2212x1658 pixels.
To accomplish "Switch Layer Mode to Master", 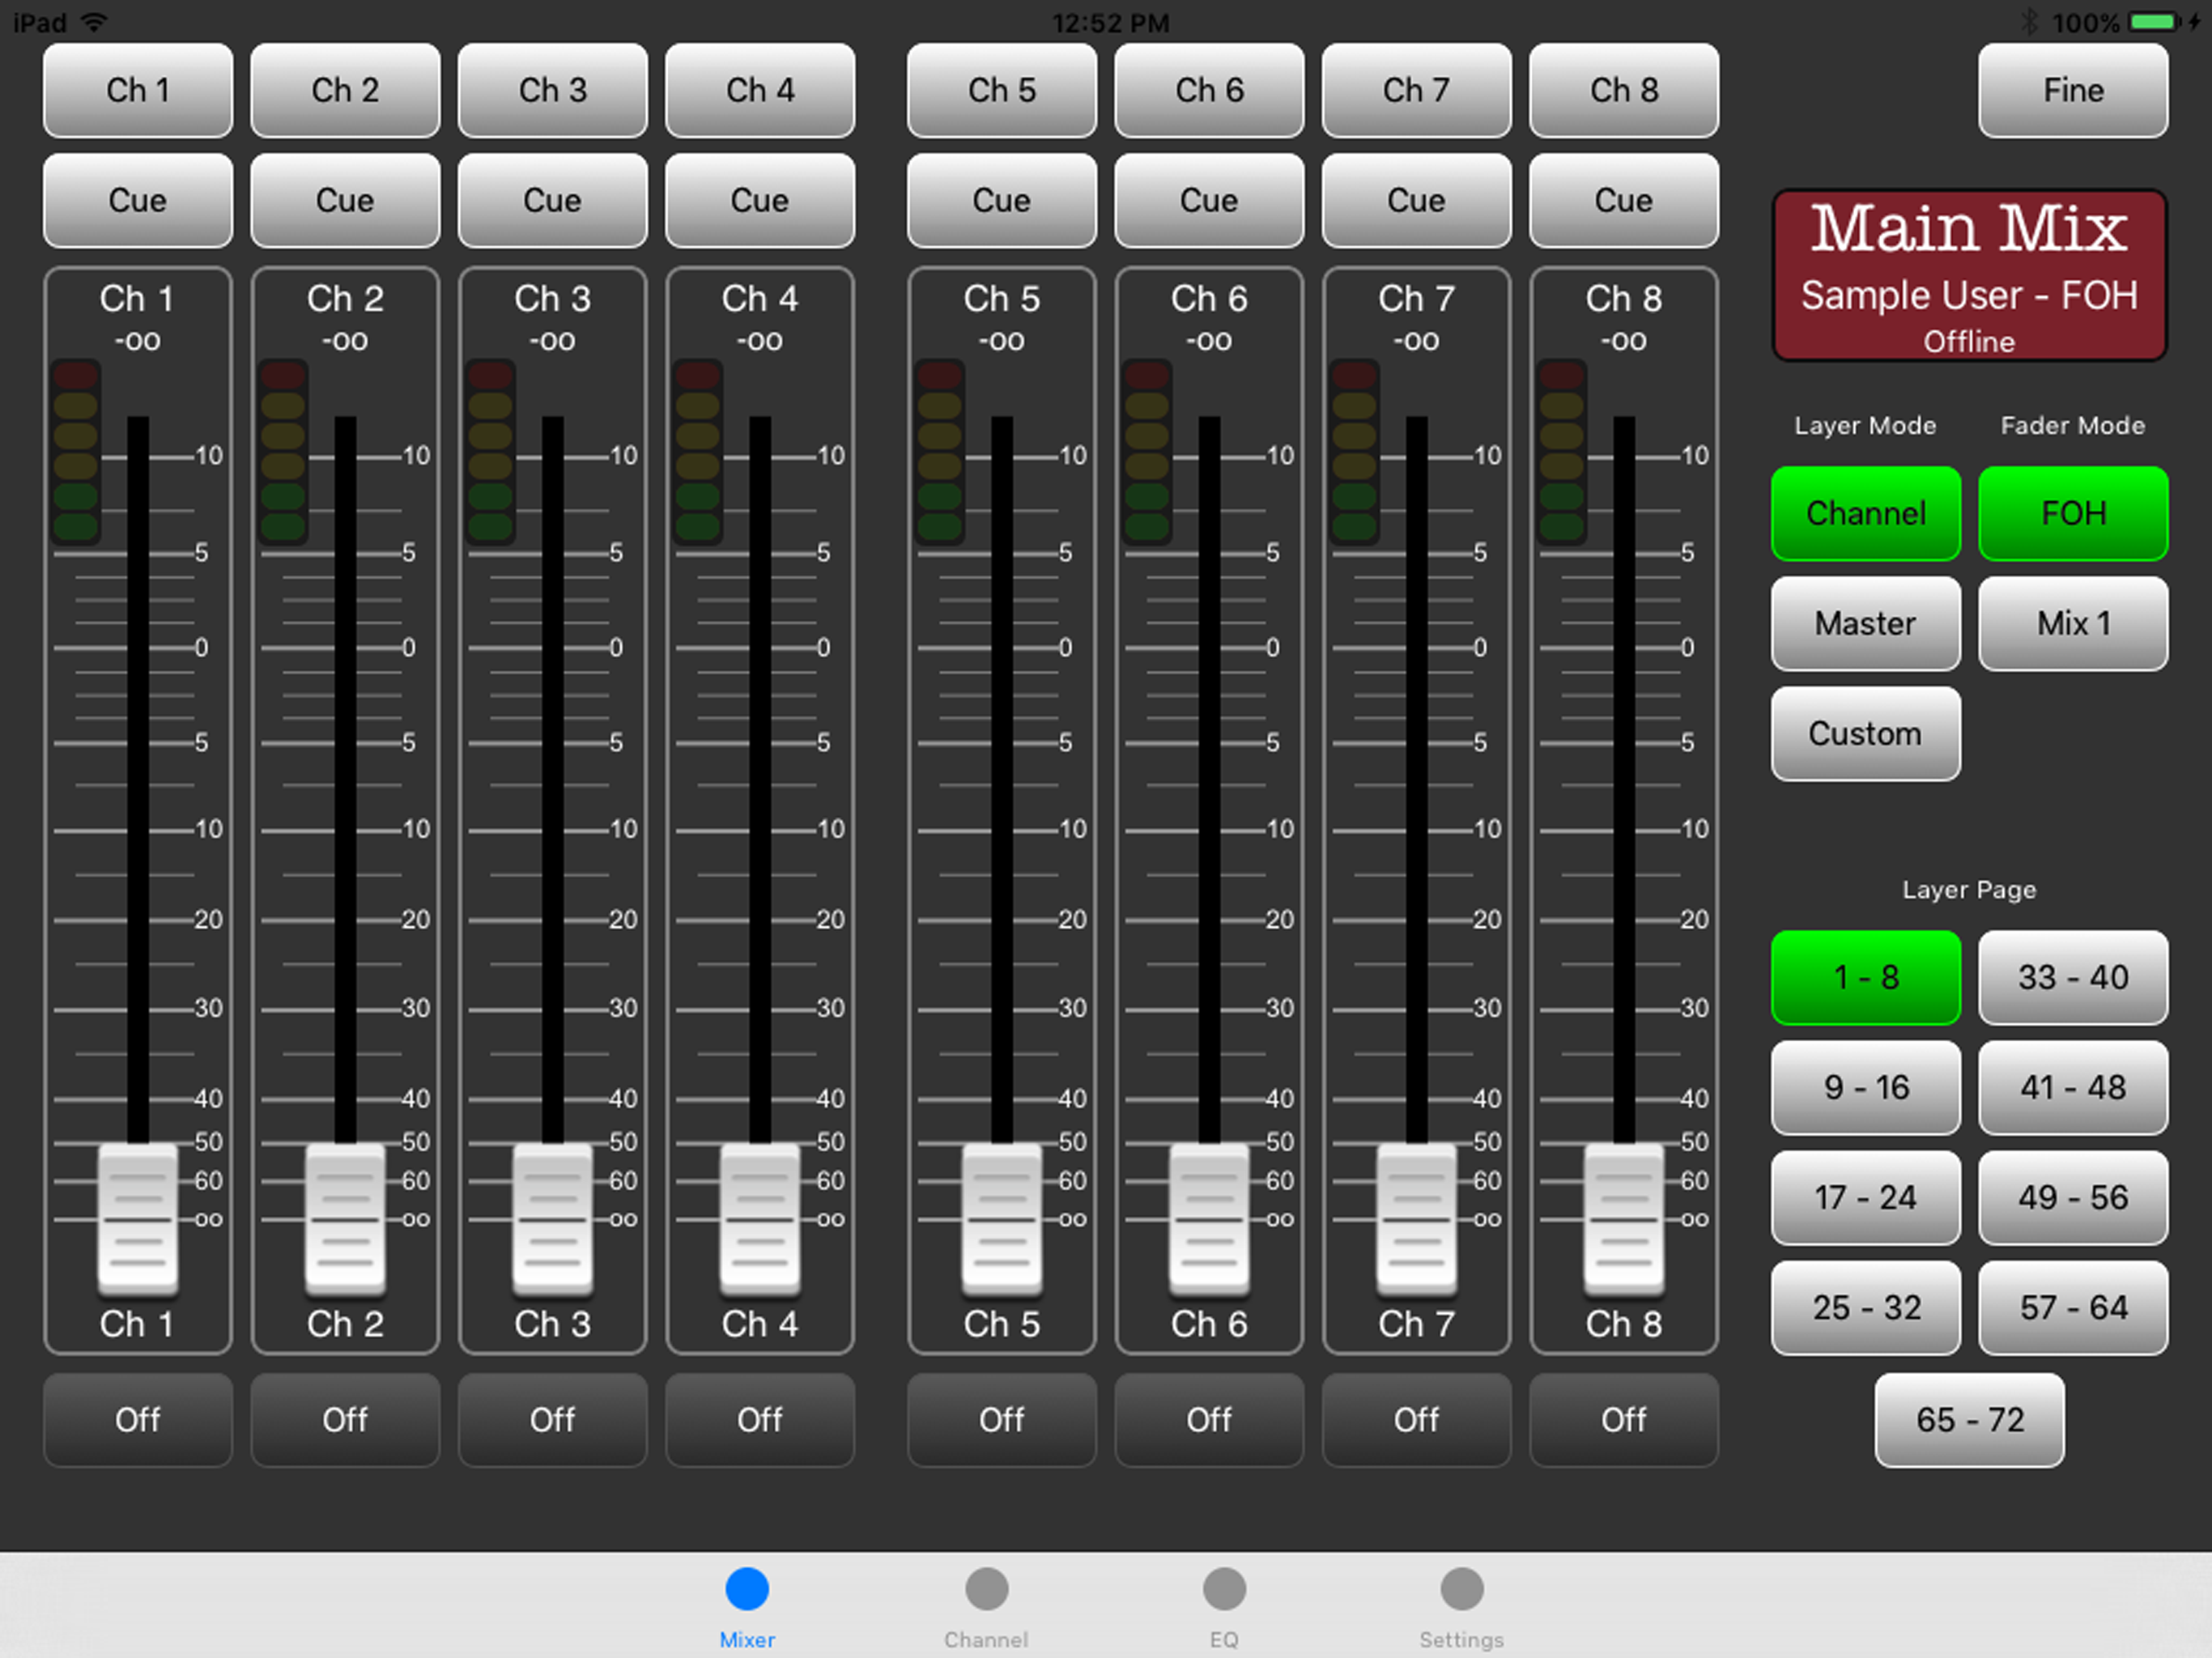I will 1865,623.
